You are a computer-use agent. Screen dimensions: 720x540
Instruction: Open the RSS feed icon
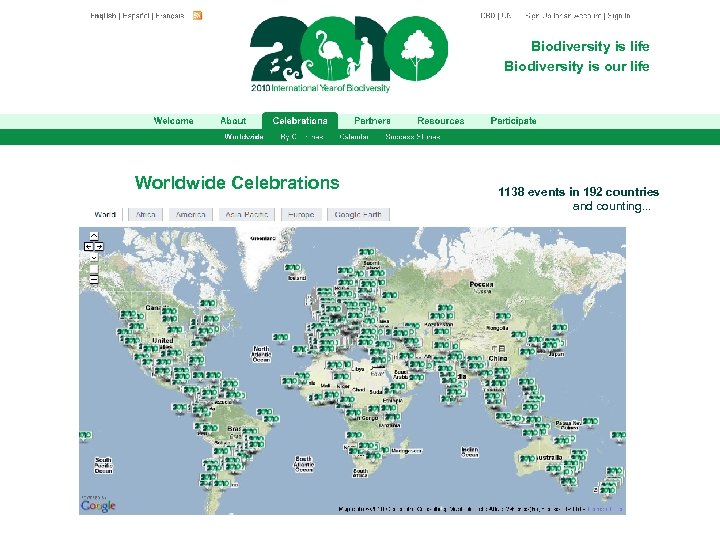coord(197,16)
